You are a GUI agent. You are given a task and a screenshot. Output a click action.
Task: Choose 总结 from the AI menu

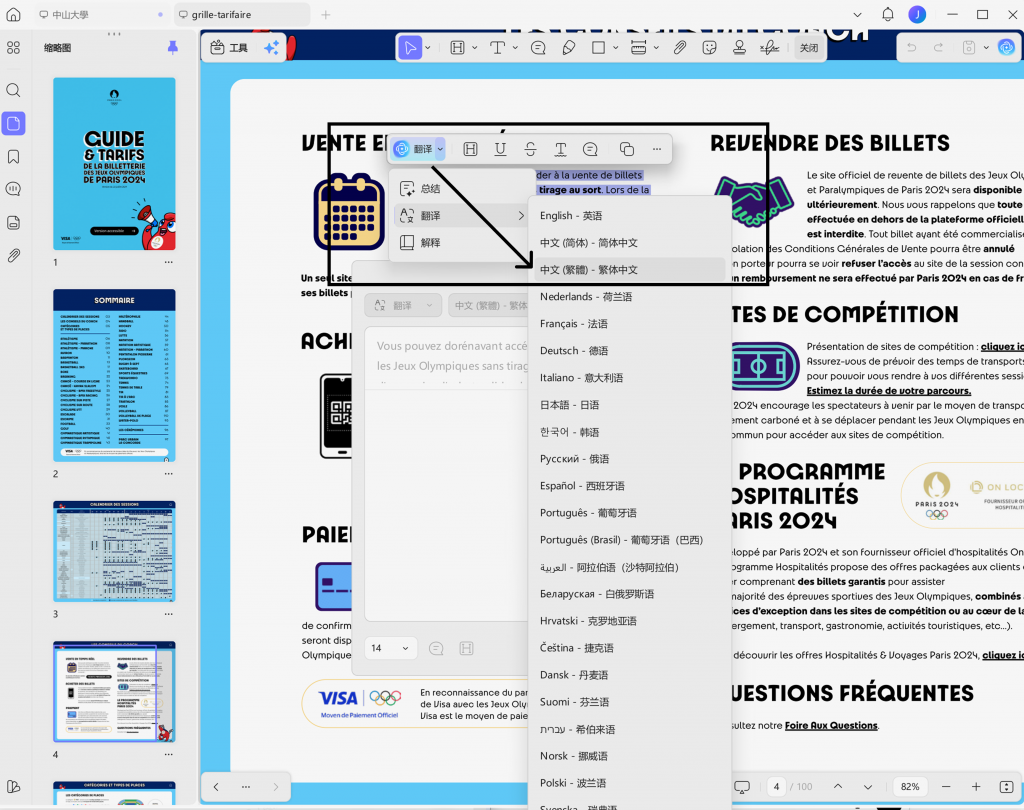461,189
